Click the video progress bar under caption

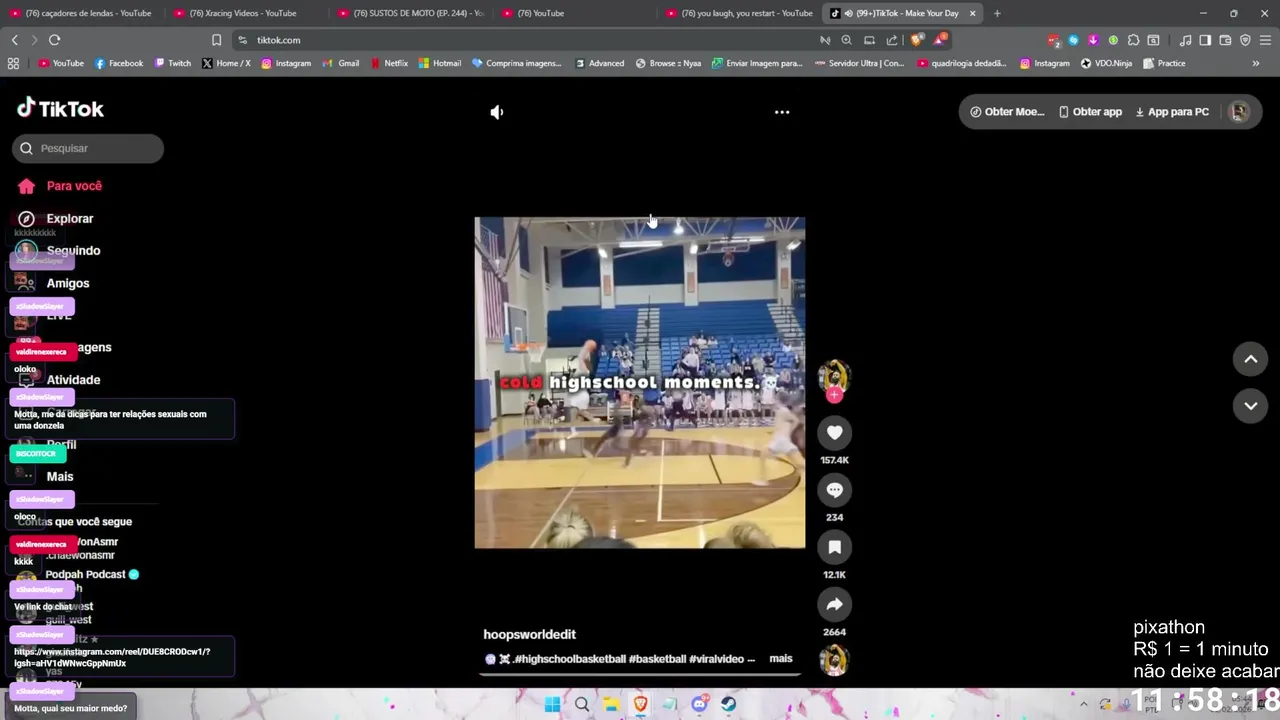pyautogui.click(x=640, y=674)
